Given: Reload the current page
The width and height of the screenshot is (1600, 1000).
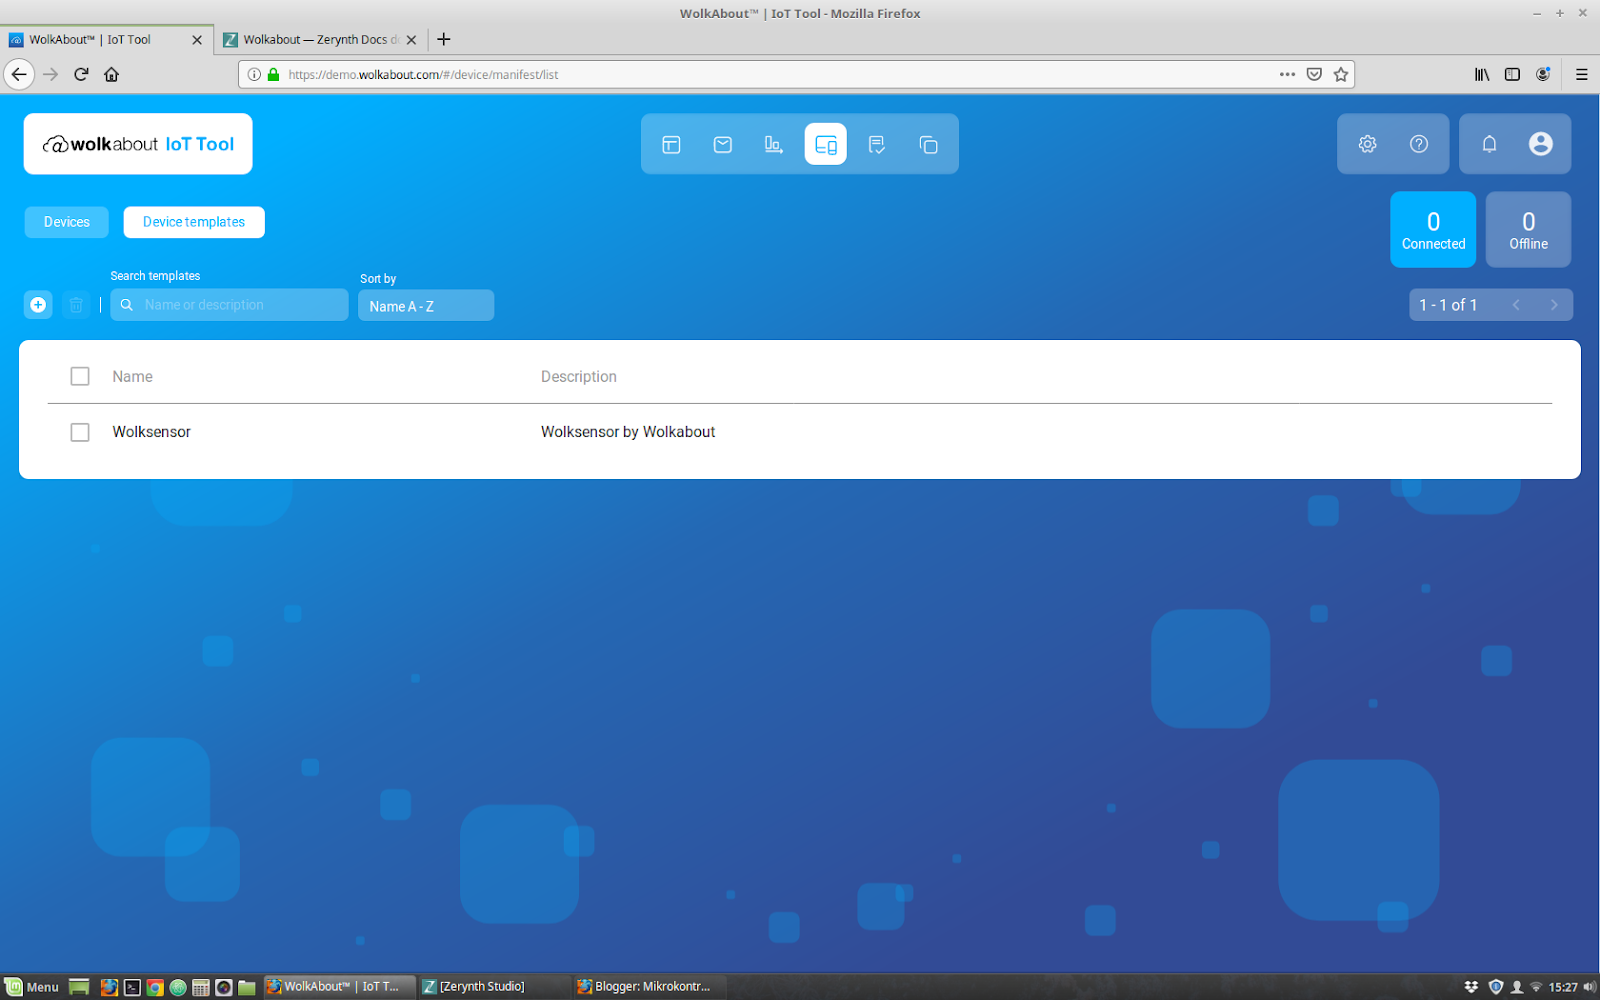Looking at the screenshot, I should pyautogui.click(x=81, y=74).
